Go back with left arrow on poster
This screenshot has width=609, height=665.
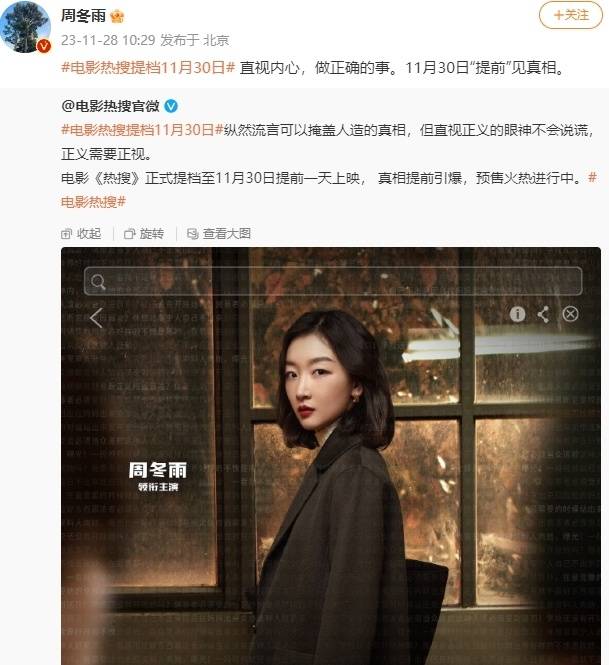click(x=96, y=318)
